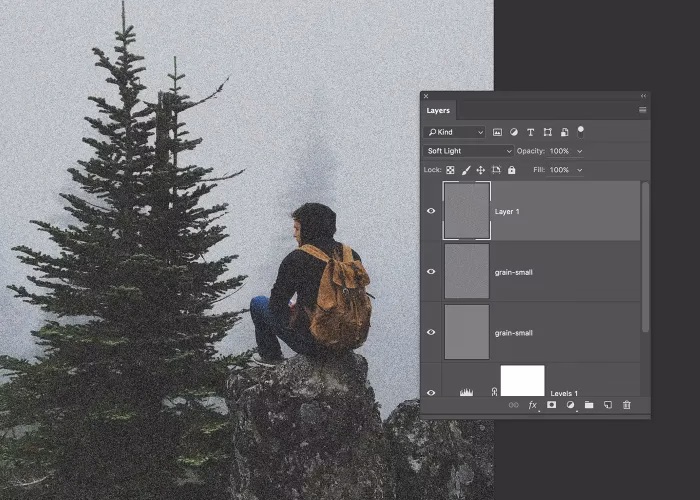Create a new layer

(608, 405)
